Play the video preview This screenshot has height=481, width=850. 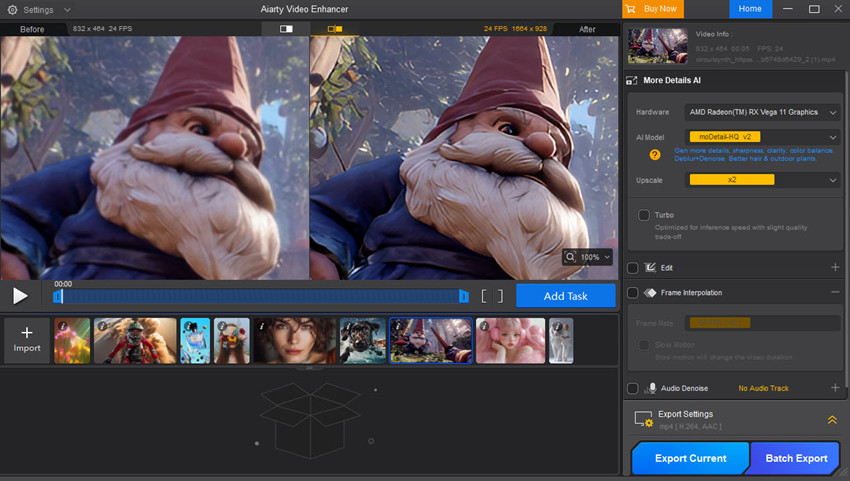point(20,296)
